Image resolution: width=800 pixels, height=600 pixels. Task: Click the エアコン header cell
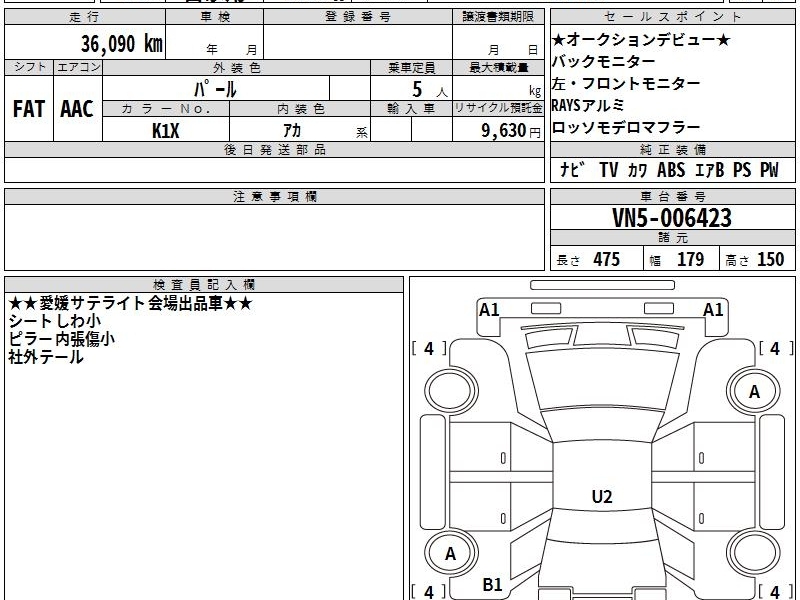pyautogui.click(x=78, y=67)
